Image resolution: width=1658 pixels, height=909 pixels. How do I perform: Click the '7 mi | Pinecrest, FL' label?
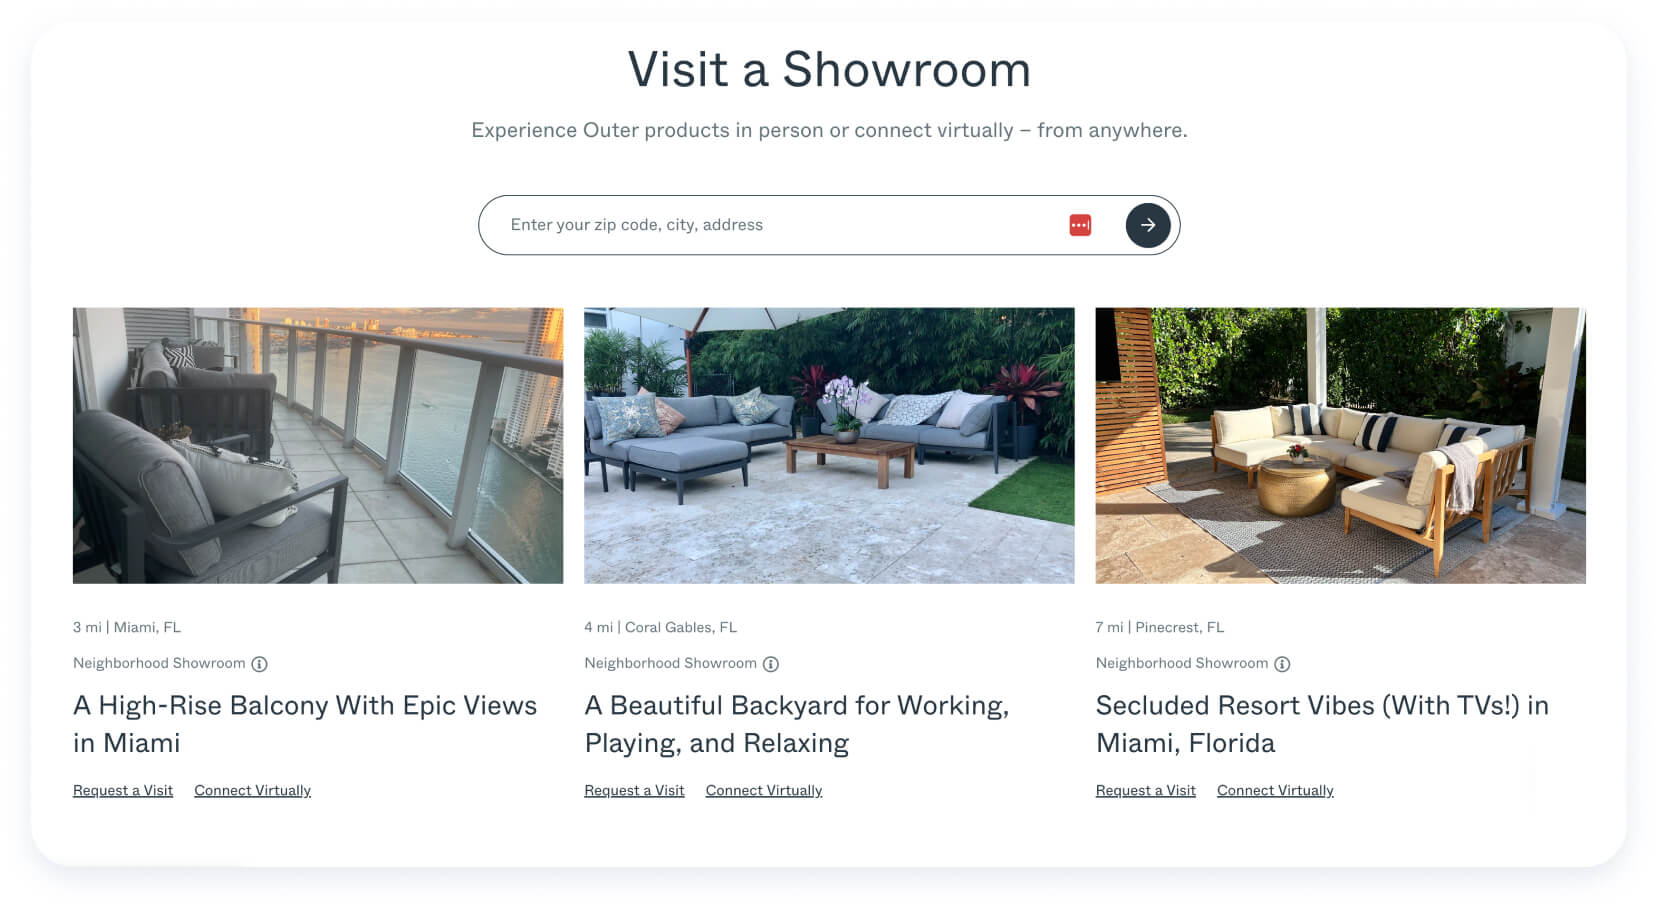(1159, 627)
